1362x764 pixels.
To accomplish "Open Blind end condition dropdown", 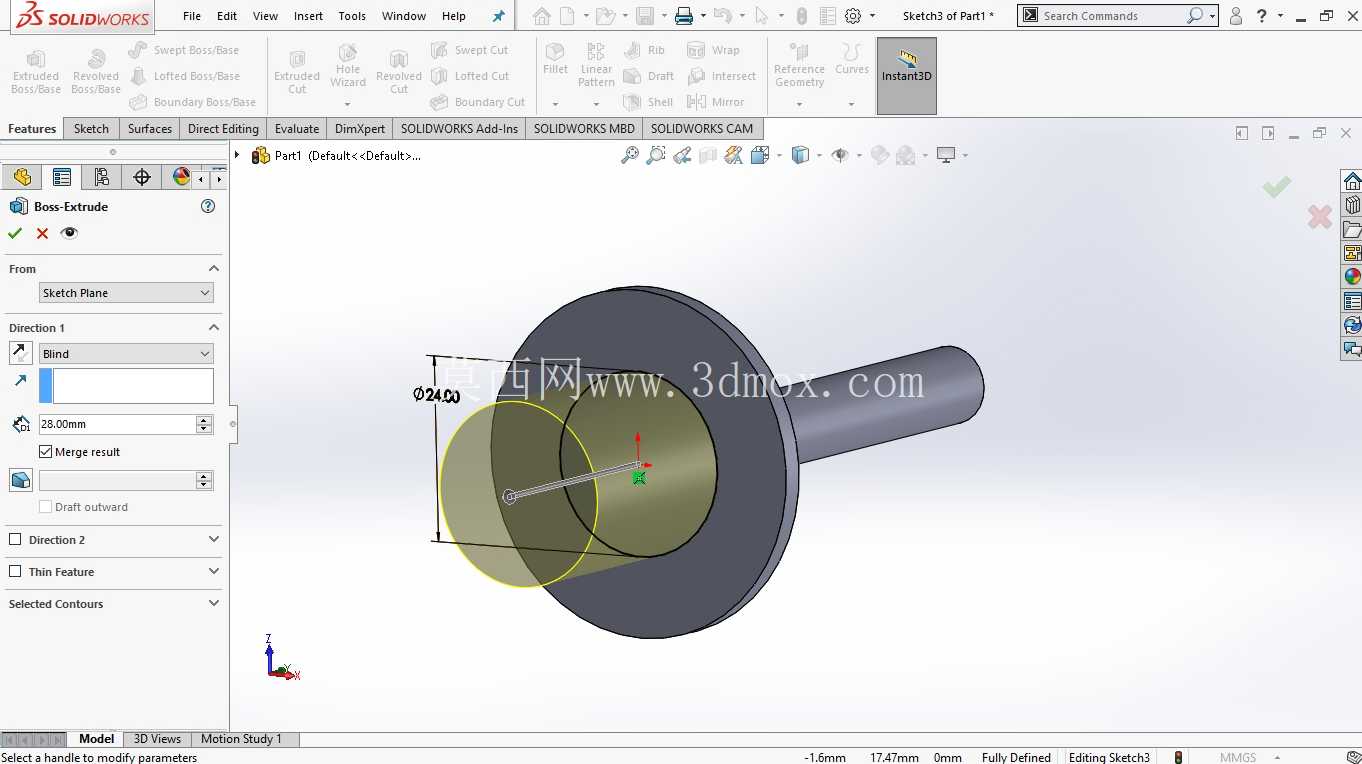I will pos(126,354).
